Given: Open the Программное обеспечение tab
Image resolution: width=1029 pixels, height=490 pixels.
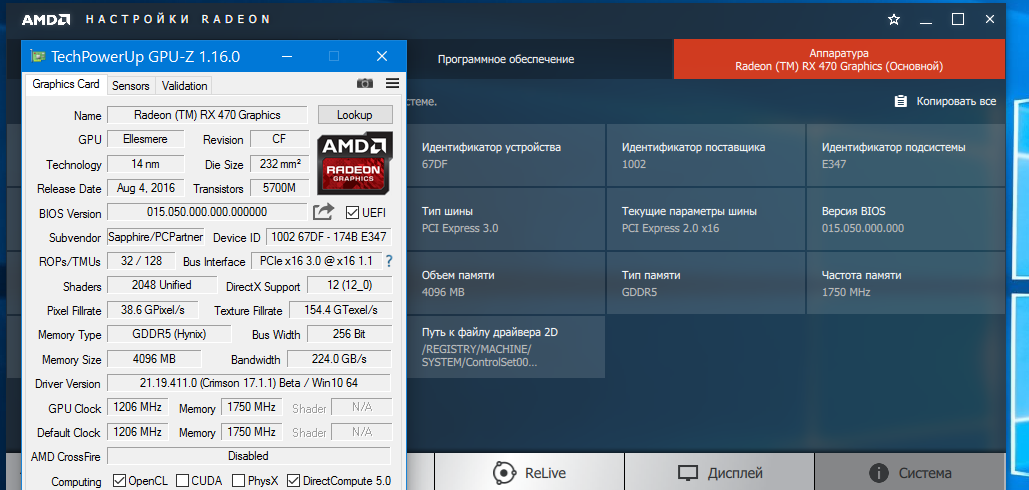Looking at the screenshot, I should [x=506, y=60].
